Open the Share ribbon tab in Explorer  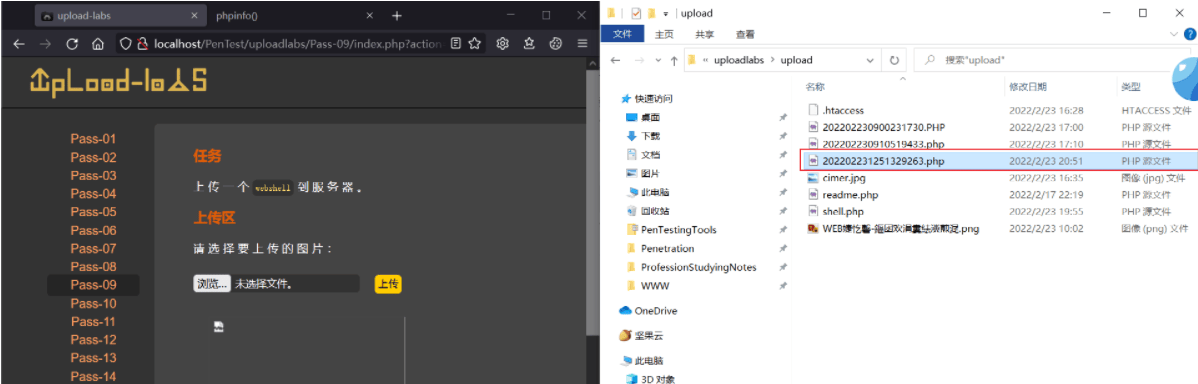pyautogui.click(x=704, y=34)
